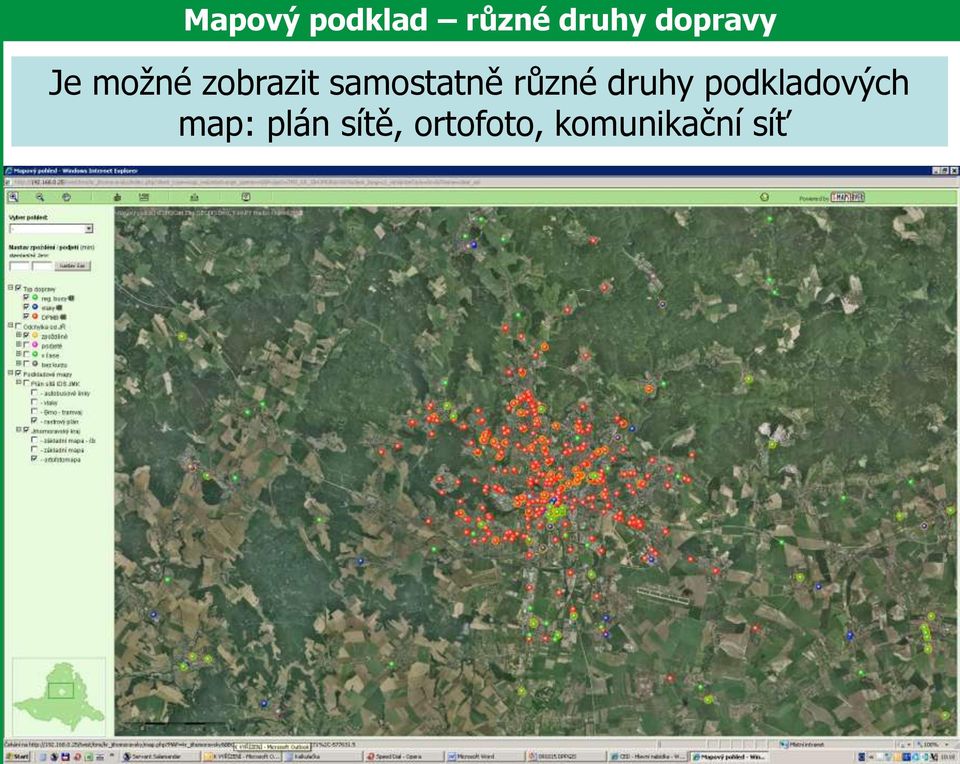Click the gray bez kurzu legend circle

35,364
